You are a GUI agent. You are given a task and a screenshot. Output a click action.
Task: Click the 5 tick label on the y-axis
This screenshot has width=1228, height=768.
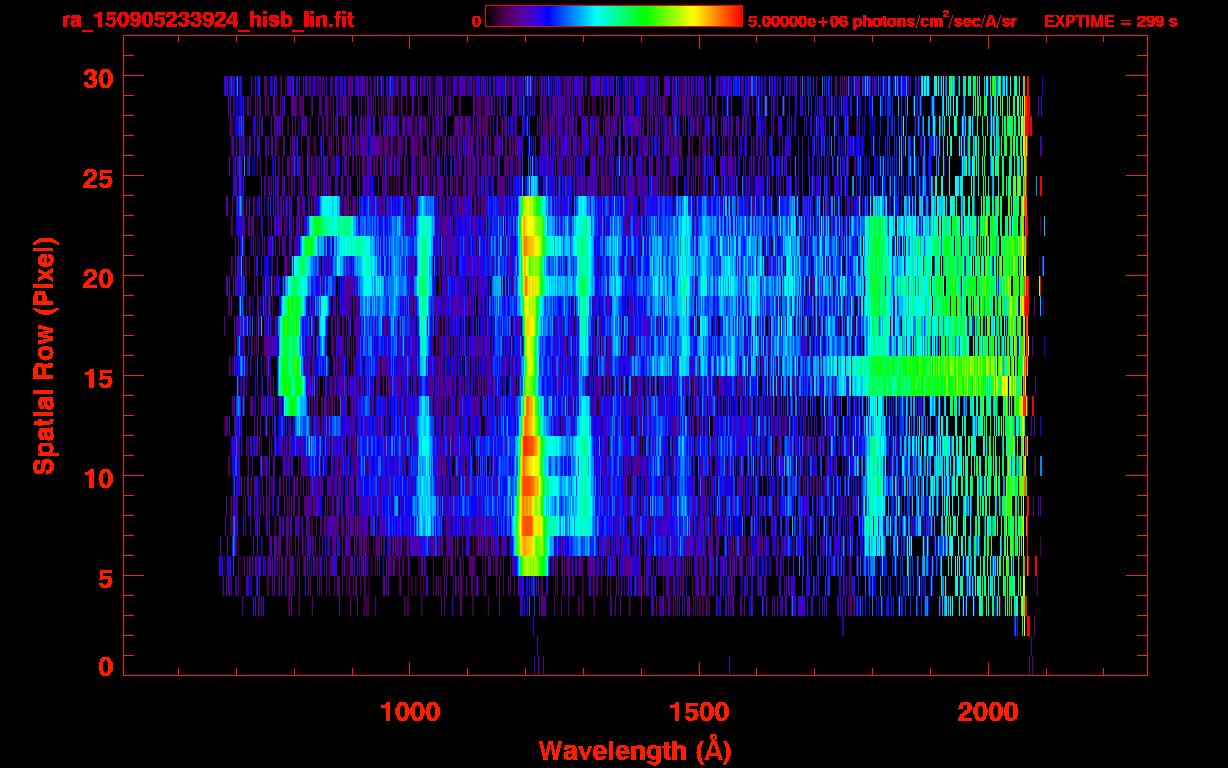tap(105, 577)
